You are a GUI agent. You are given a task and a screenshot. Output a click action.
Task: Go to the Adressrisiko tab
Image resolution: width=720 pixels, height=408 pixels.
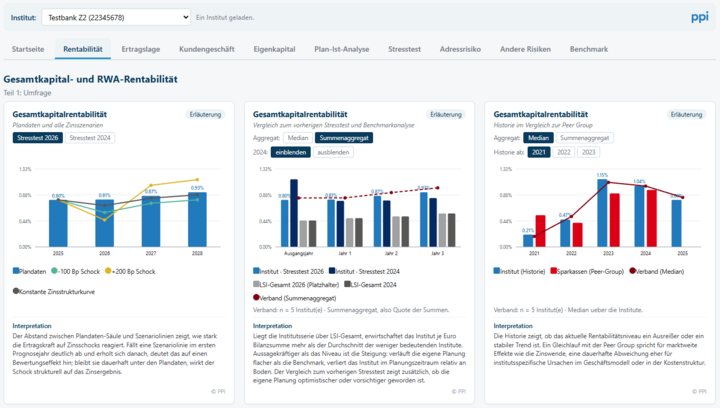coord(460,49)
